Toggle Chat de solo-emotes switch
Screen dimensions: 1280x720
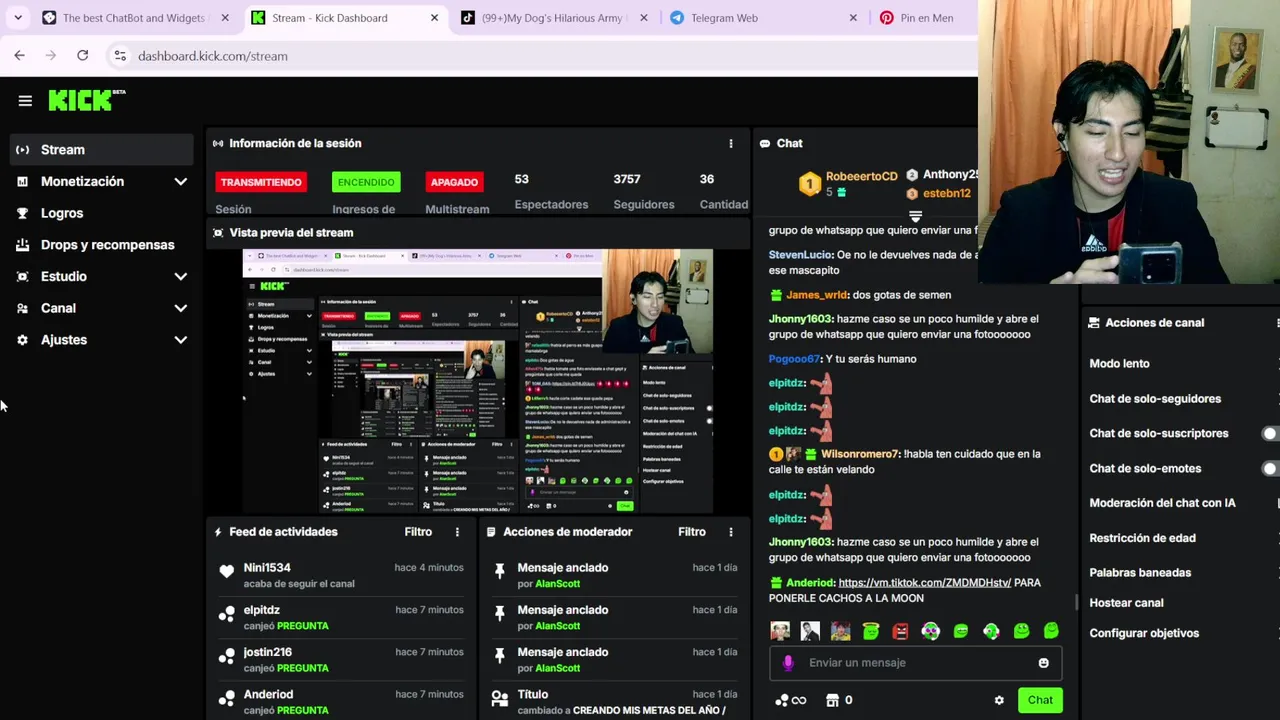click(1272, 469)
